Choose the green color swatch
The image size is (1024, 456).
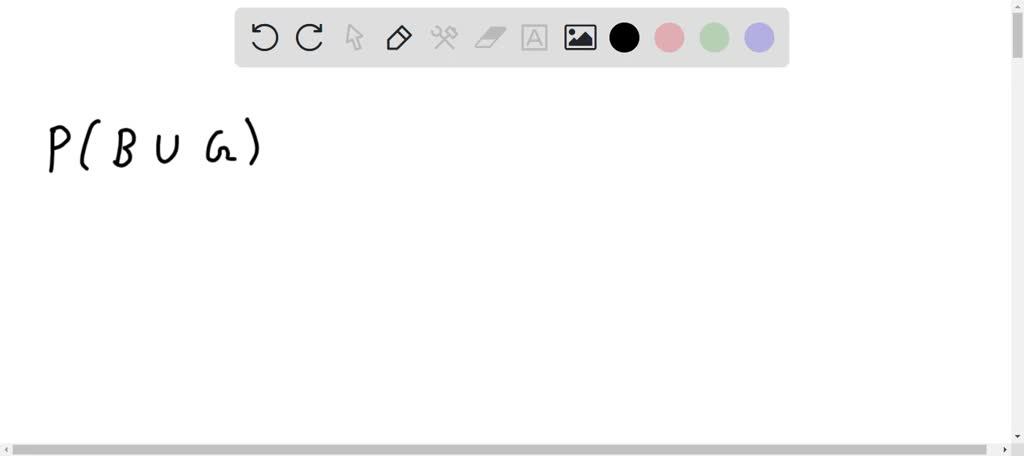(x=714, y=37)
